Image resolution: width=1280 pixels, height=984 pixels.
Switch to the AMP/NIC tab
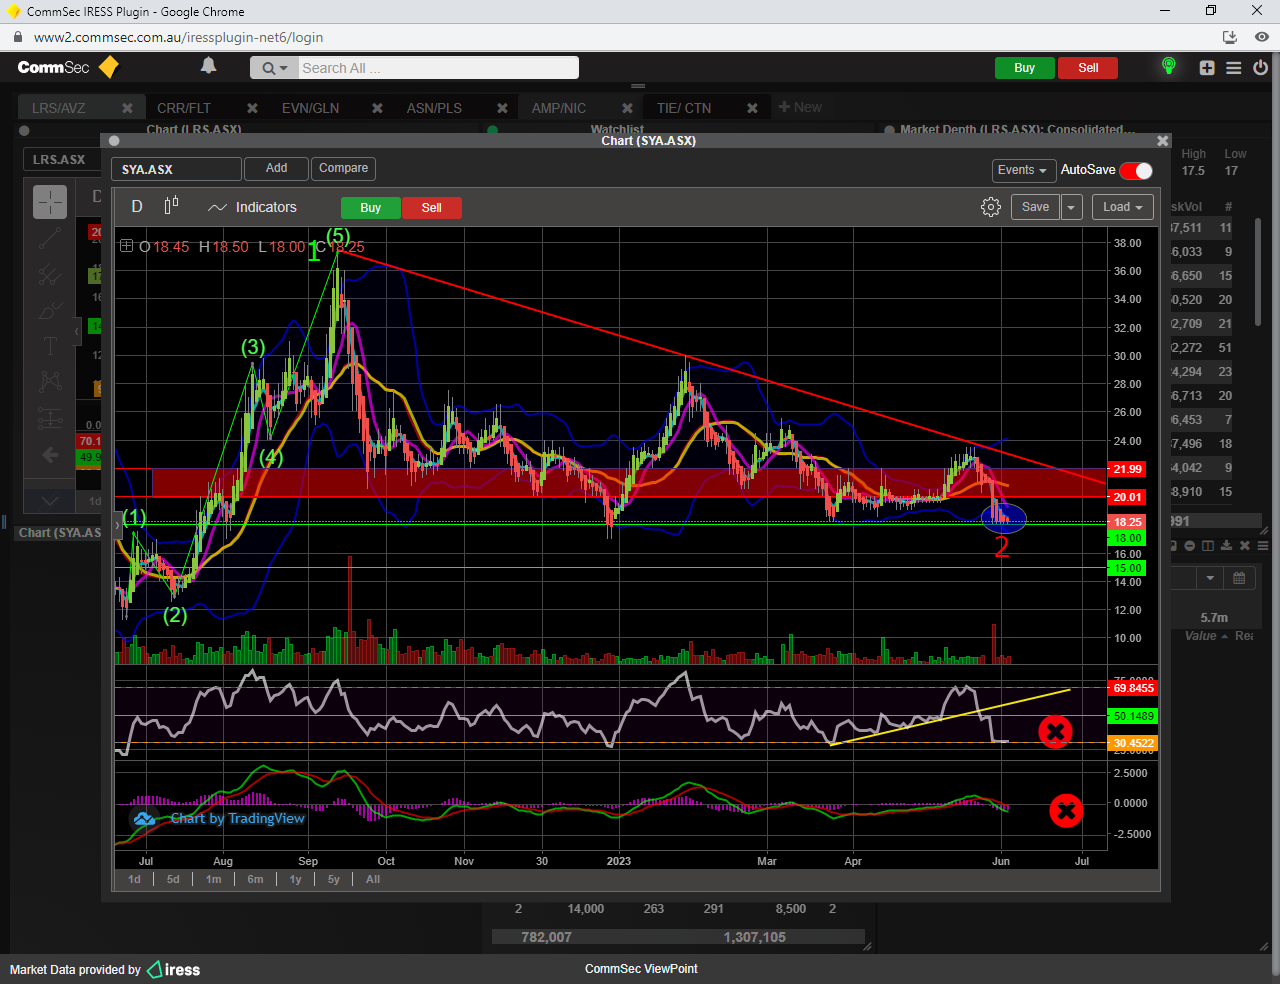tap(559, 108)
